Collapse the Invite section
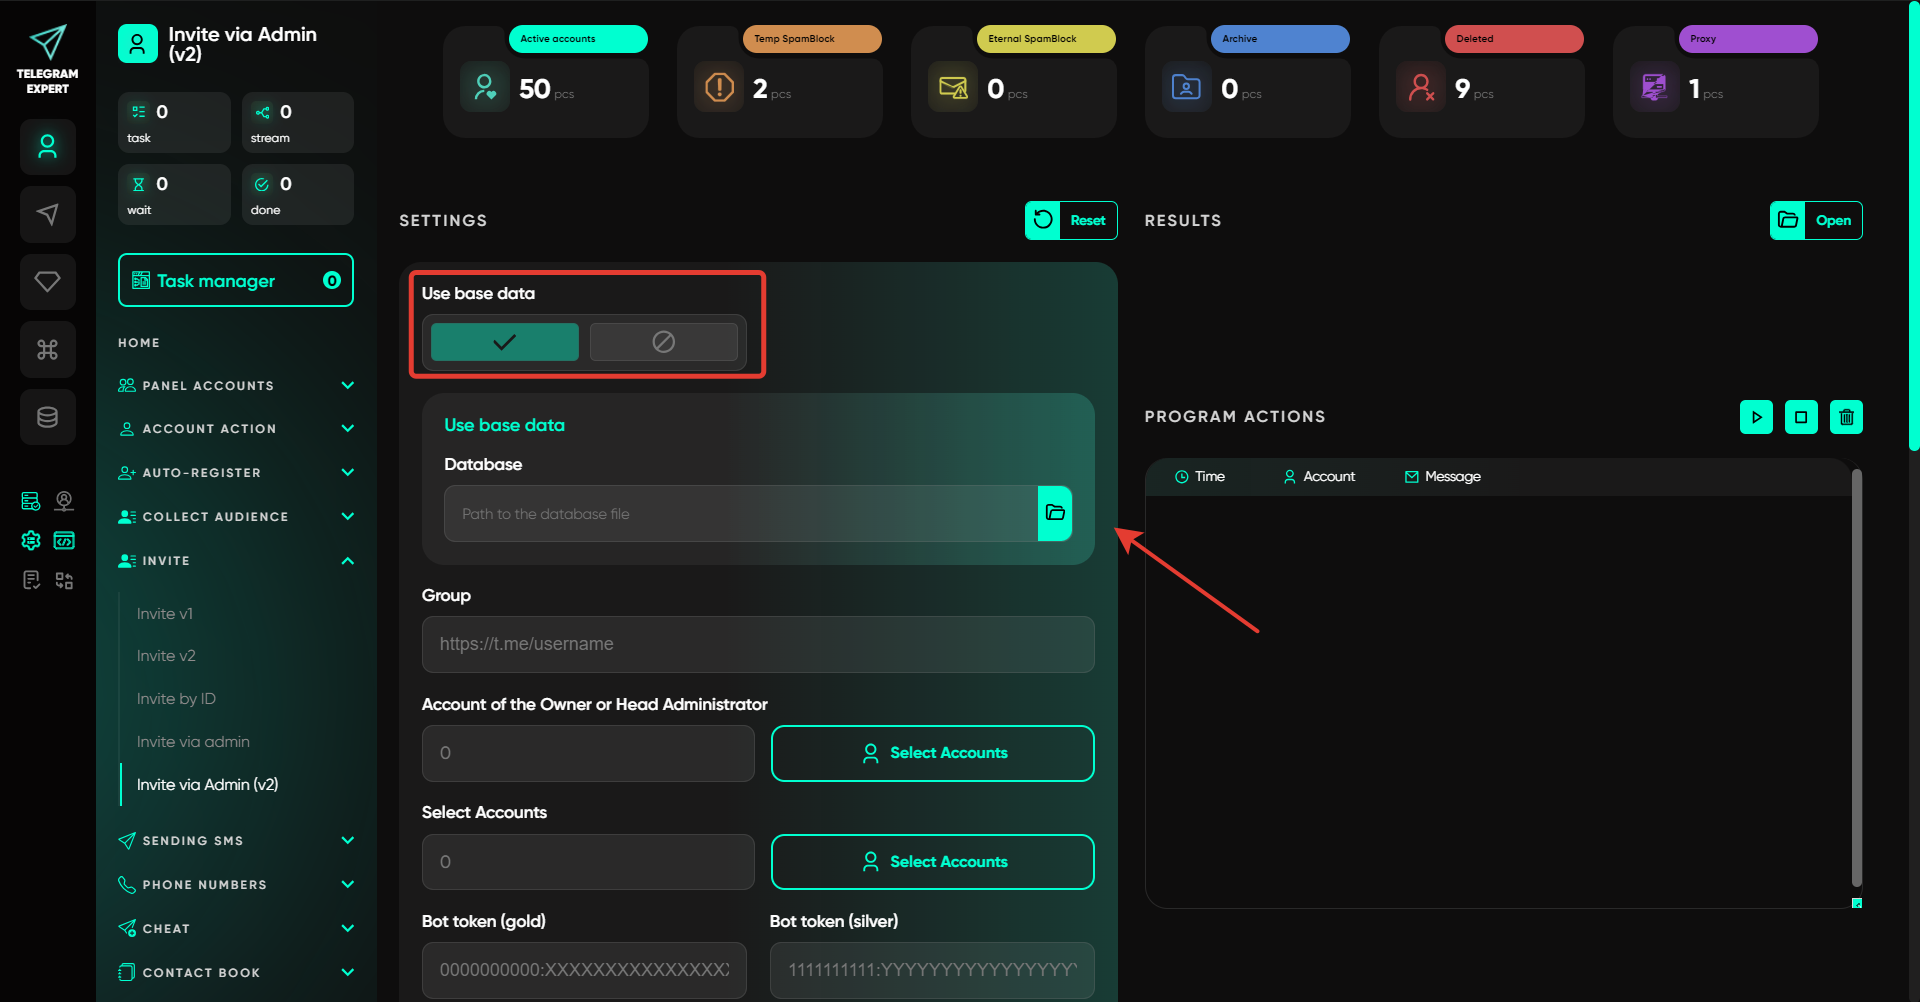 tap(347, 561)
